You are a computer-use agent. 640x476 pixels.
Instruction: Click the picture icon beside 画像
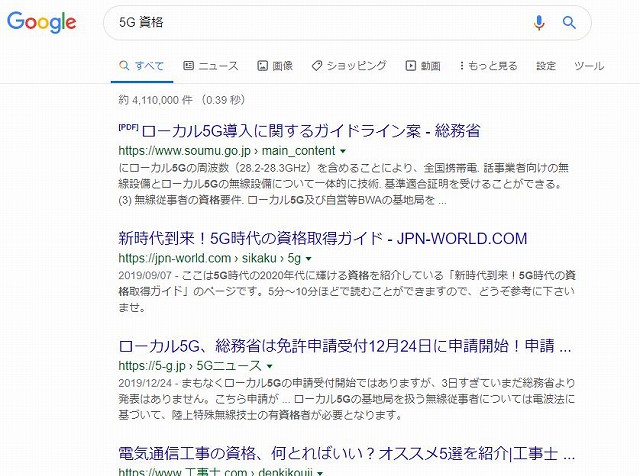(x=262, y=65)
